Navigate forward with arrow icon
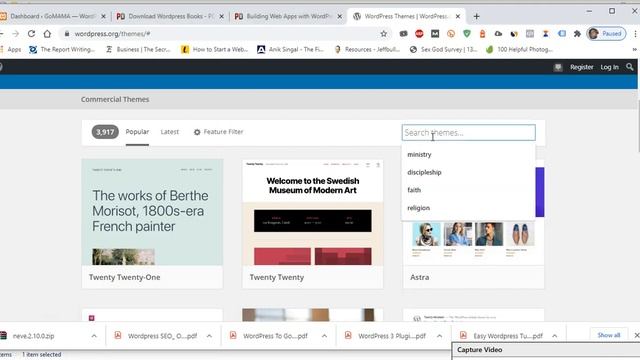 (16, 34)
